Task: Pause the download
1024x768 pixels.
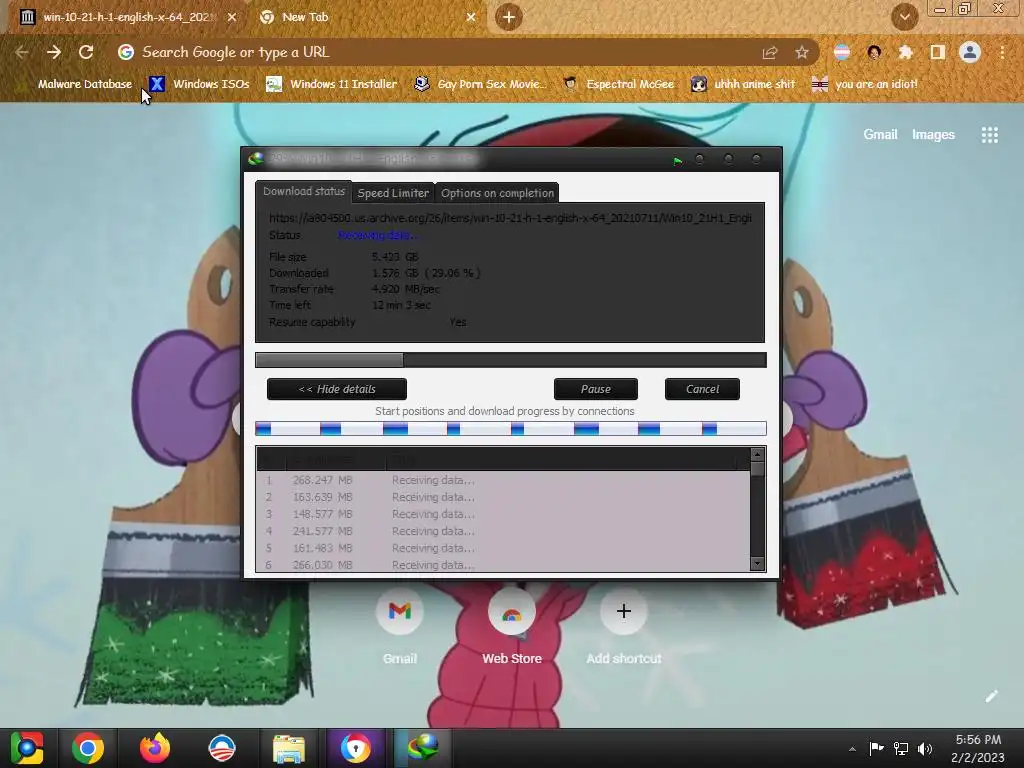Action: point(596,389)
